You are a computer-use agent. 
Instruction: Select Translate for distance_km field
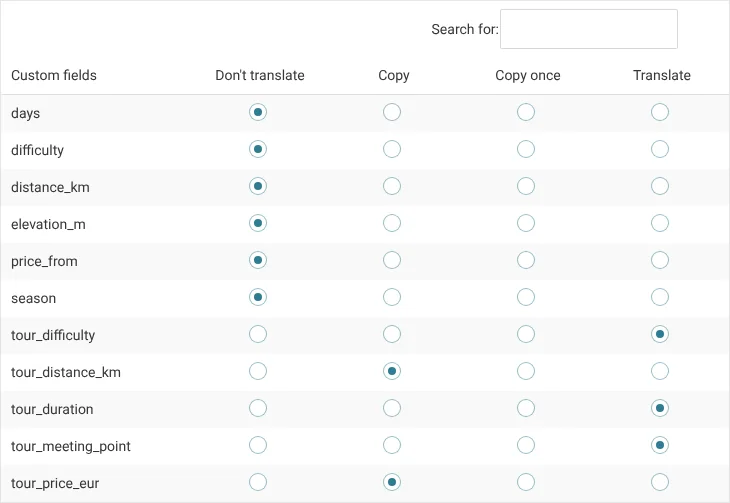pyautogui.click(x=660, y=186)
